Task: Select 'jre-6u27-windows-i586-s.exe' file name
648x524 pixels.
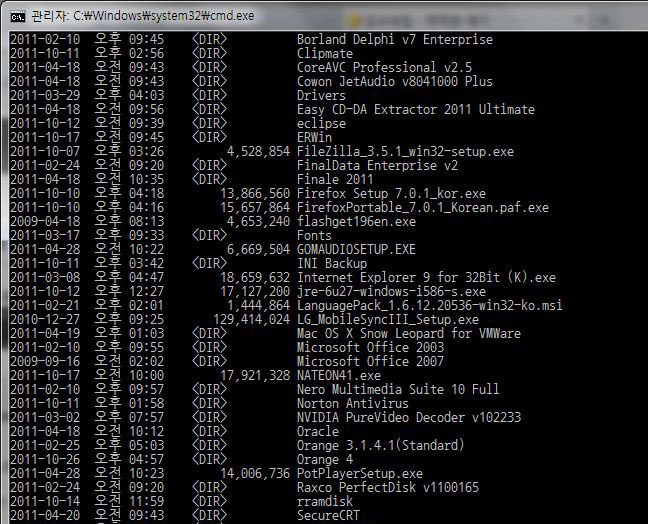Action: pyautogui.click(x=391, y=292)
